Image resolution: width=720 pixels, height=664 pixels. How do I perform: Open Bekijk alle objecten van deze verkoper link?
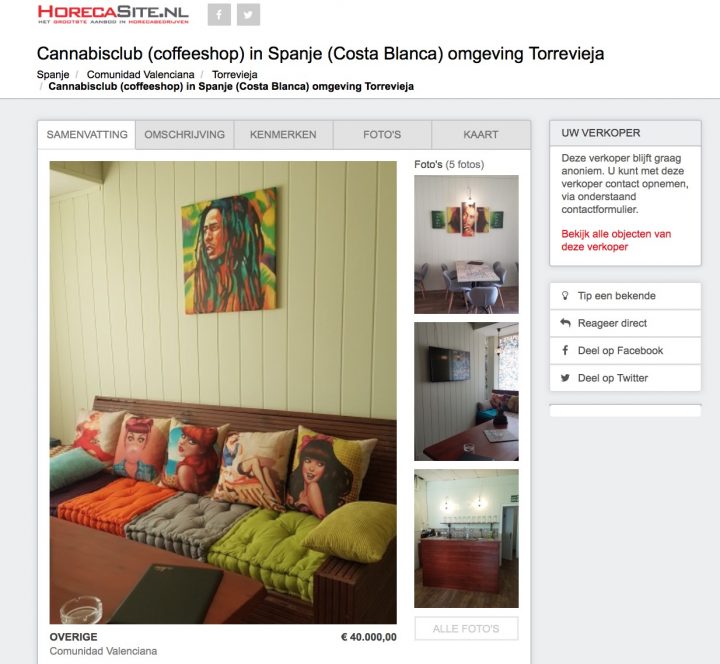[x=616, y=240]
